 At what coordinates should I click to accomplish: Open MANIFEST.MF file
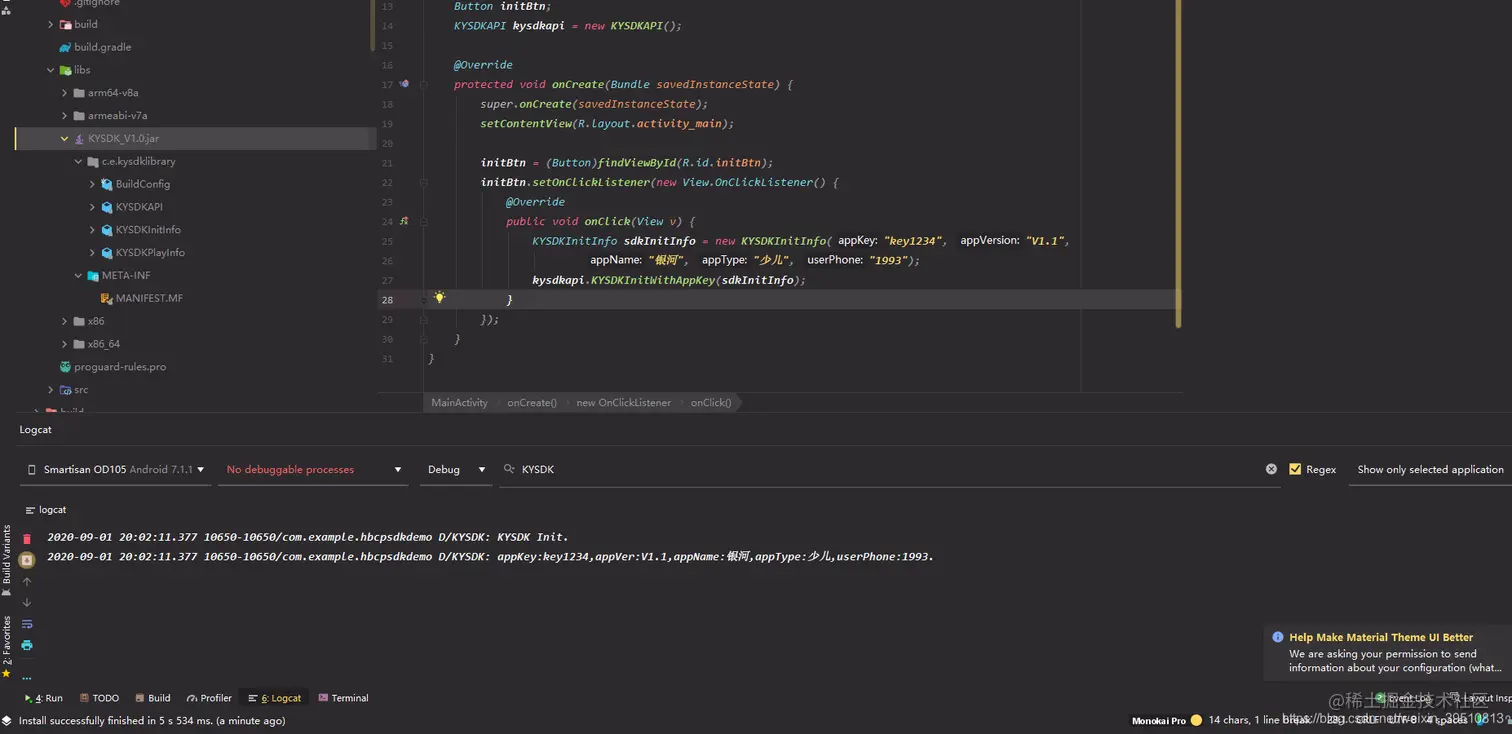tap(142, 298)
